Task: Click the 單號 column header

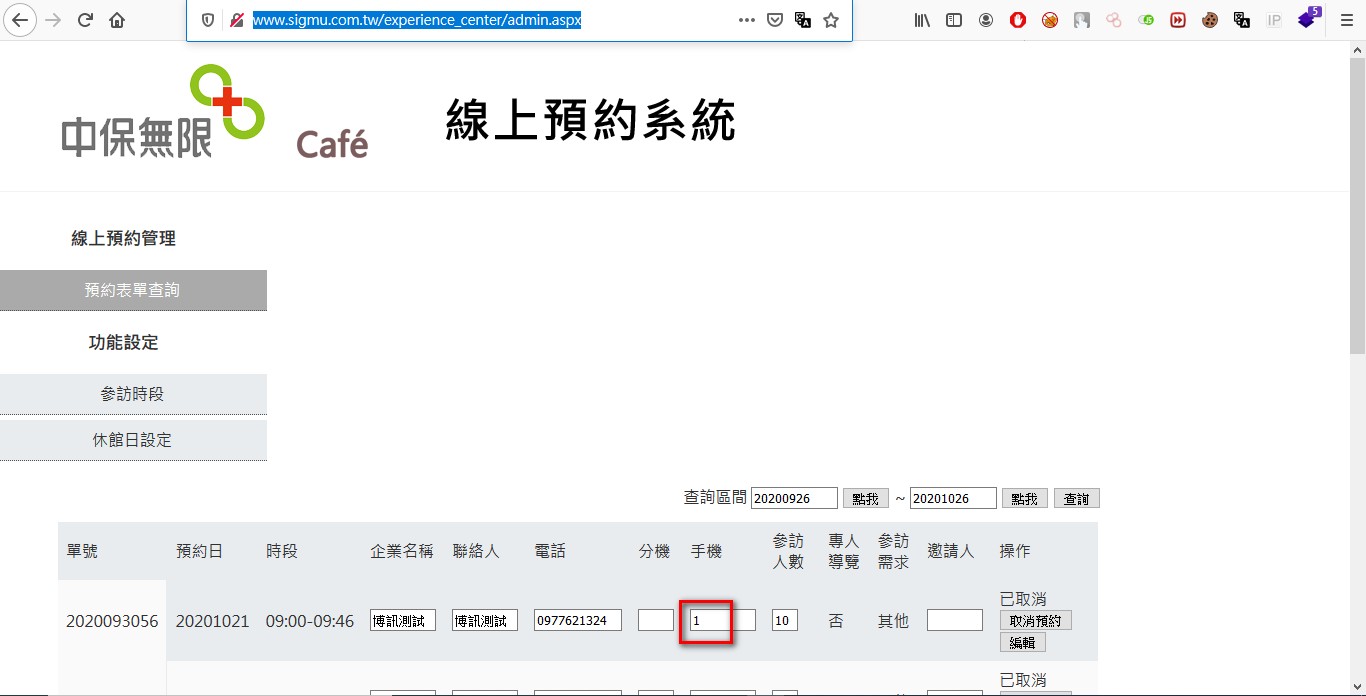Action: (x=82, y=551)
